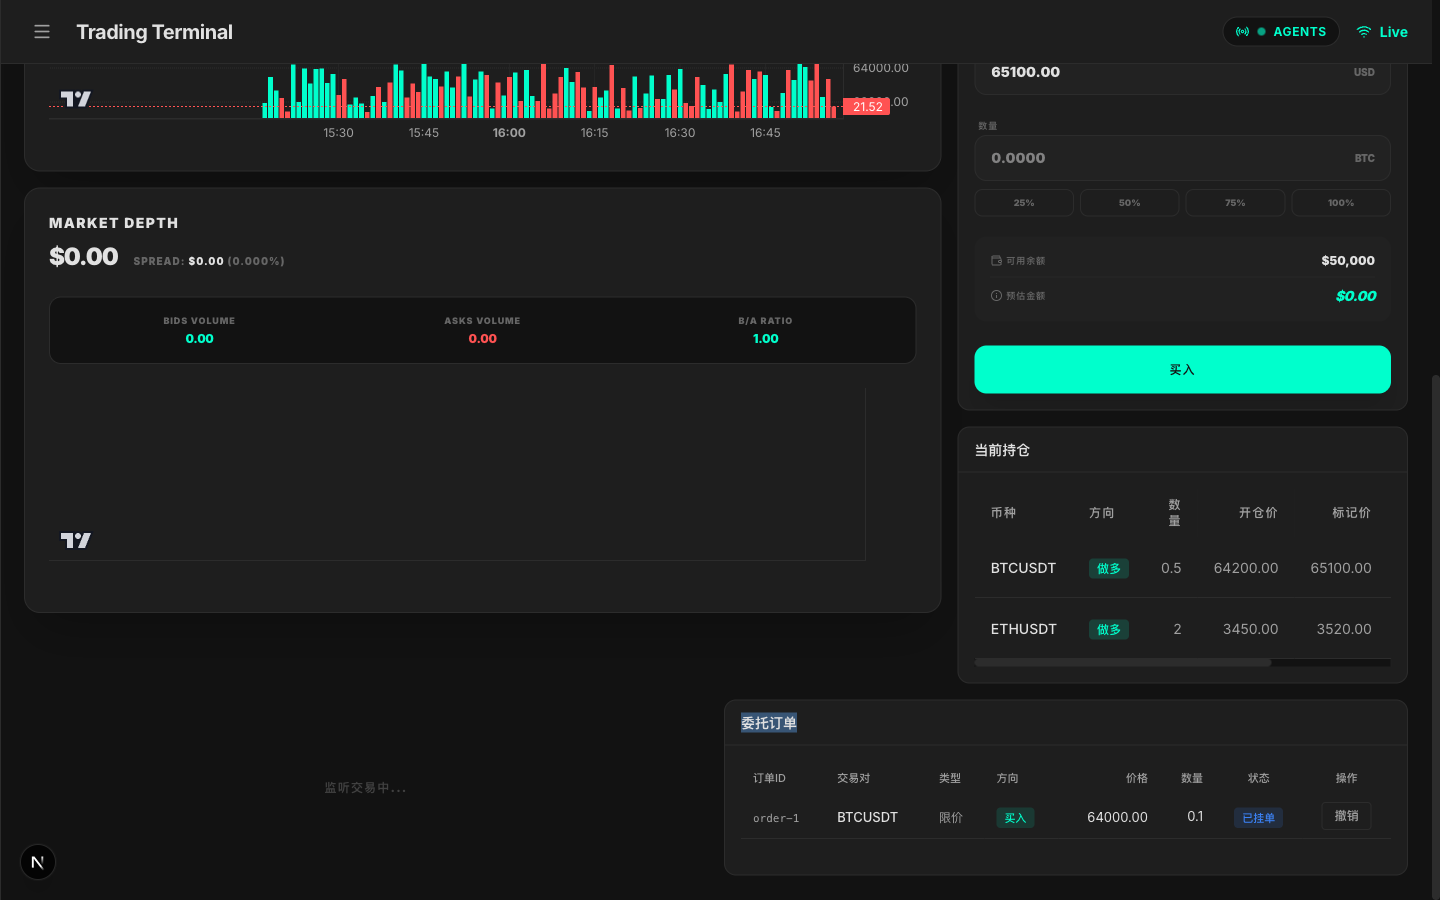
Task: Select the ETHUSDT position row
Action: 1182,629
